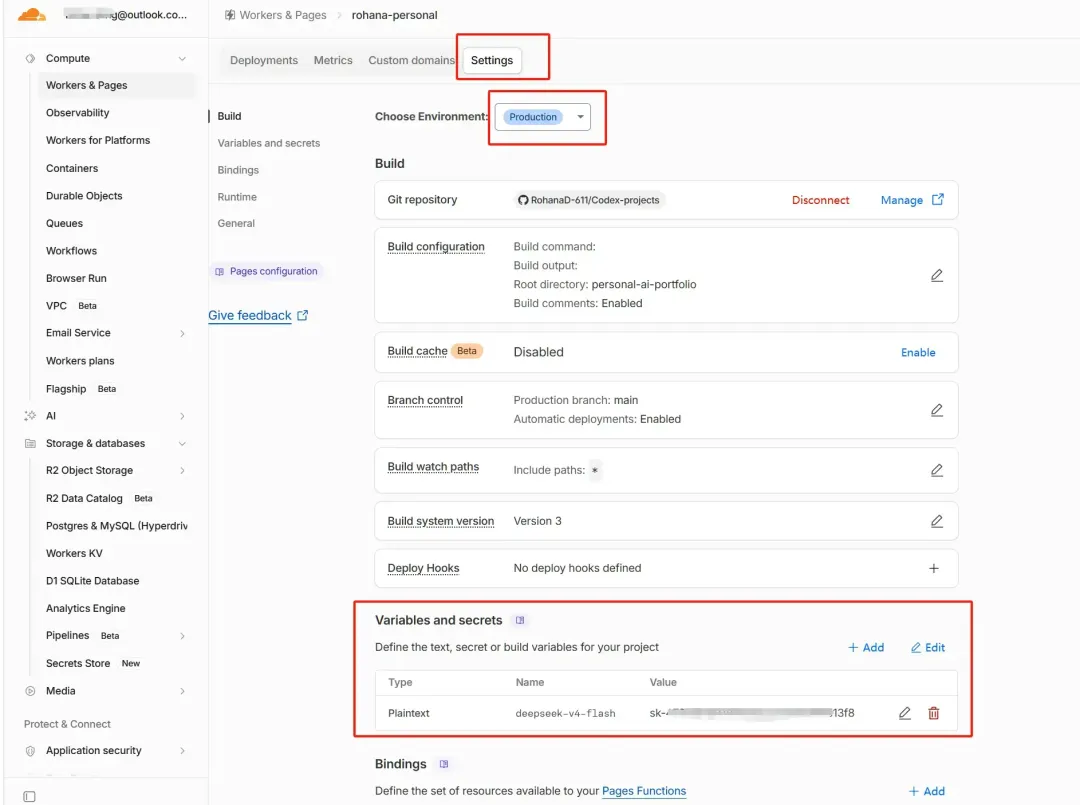This screenshot has height=805, width=1080.
Task: Click the AI sparkle icon in sidebar
Action: coord(30,416)
